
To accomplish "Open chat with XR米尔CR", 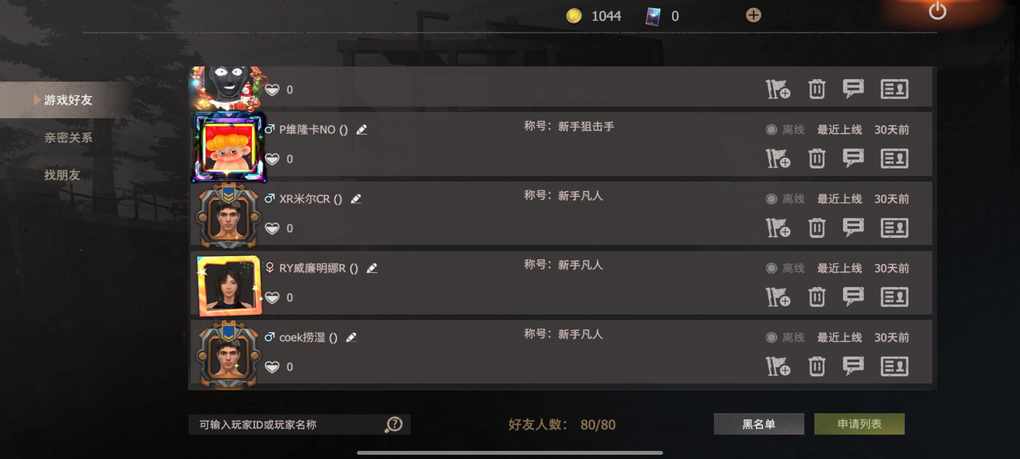I will point(853,228).
